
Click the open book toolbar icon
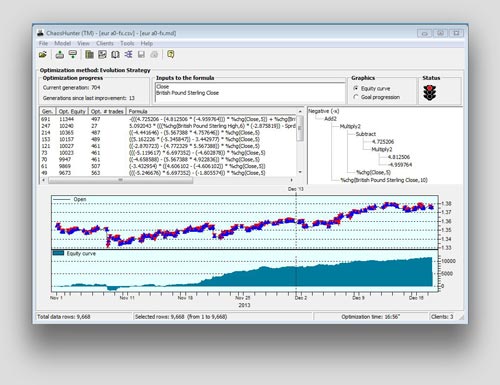115,54
